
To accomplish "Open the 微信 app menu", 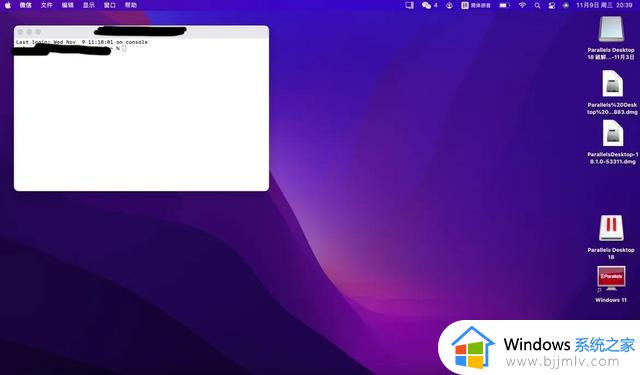I will point(25,5).
